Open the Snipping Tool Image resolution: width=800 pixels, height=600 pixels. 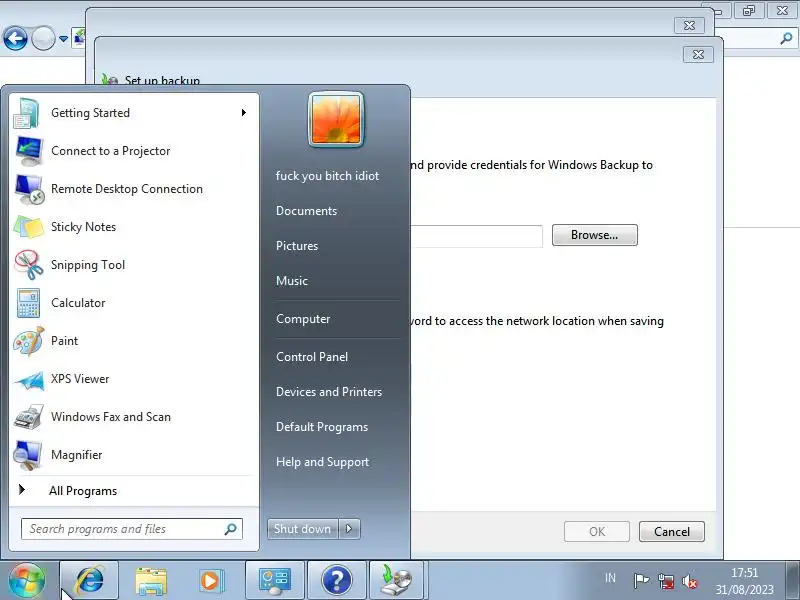(134, 265)
